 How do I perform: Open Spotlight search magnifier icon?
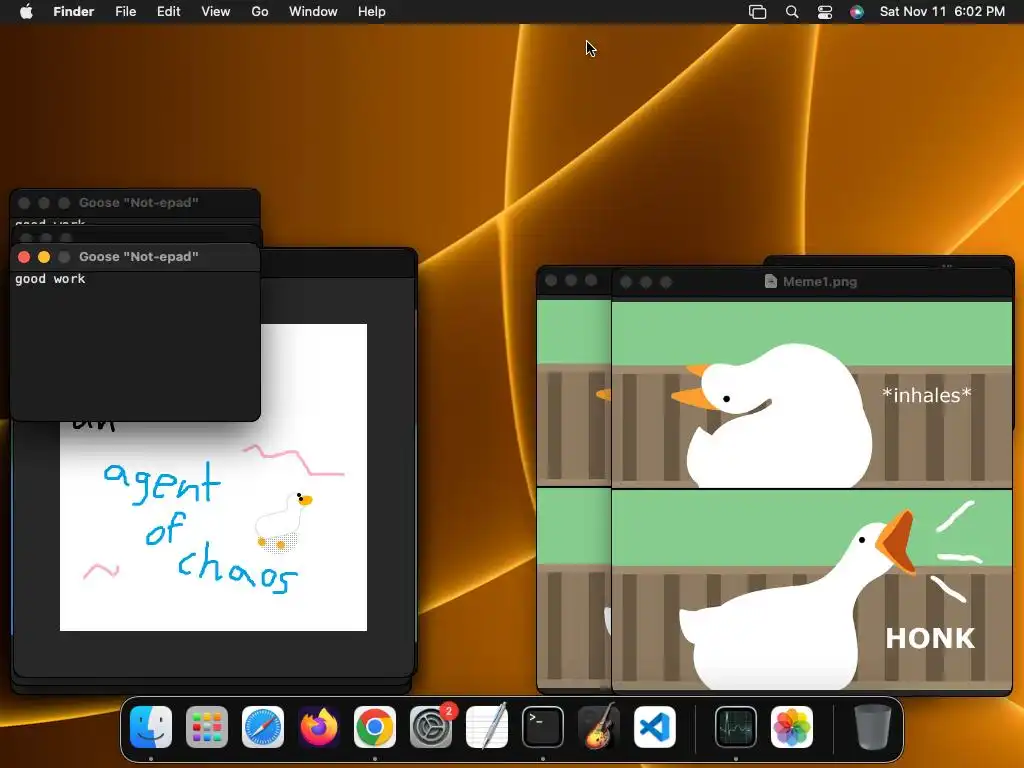click(x=792, y=12)
